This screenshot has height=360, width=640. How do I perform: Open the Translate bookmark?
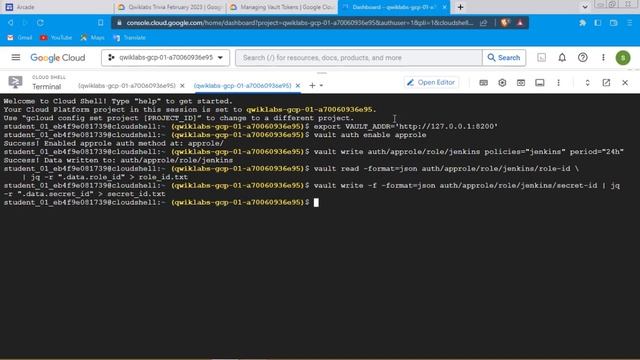129,38
